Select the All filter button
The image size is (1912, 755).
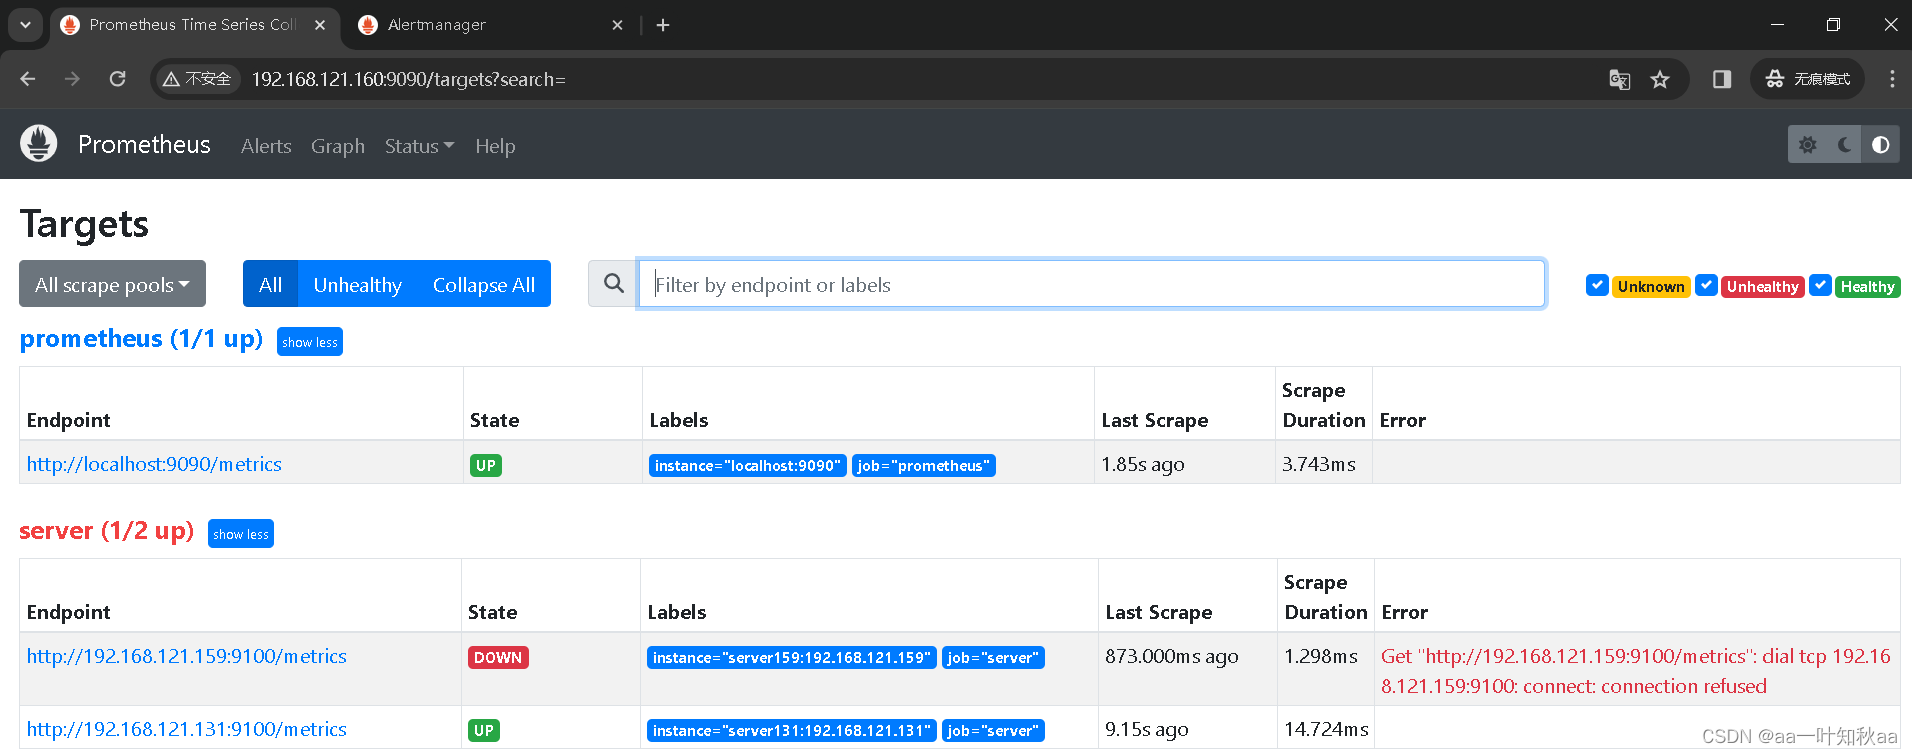click(x=270, y=284)
